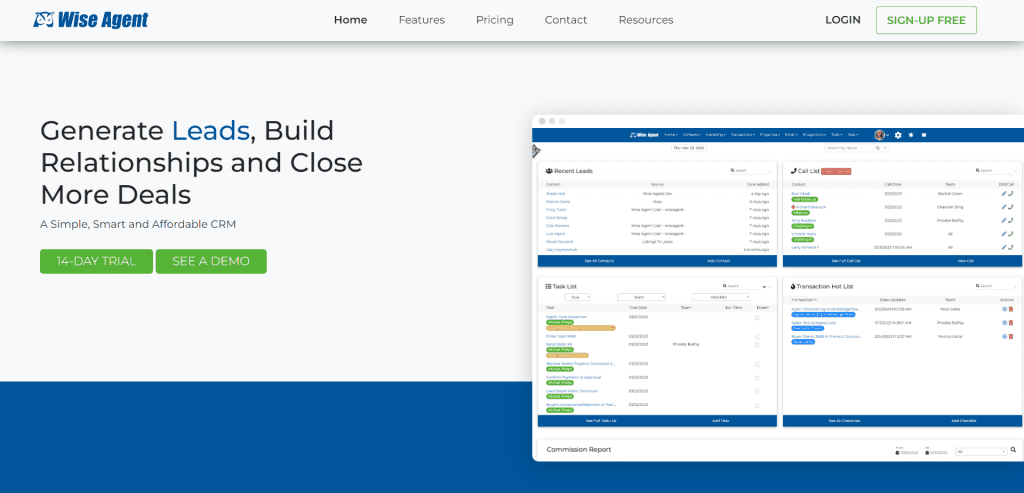Viewport: 1024px width, 493px height.
Task: Click trash icon for Phoebe Buffay transaction
Action: [x=1011, y=323]
